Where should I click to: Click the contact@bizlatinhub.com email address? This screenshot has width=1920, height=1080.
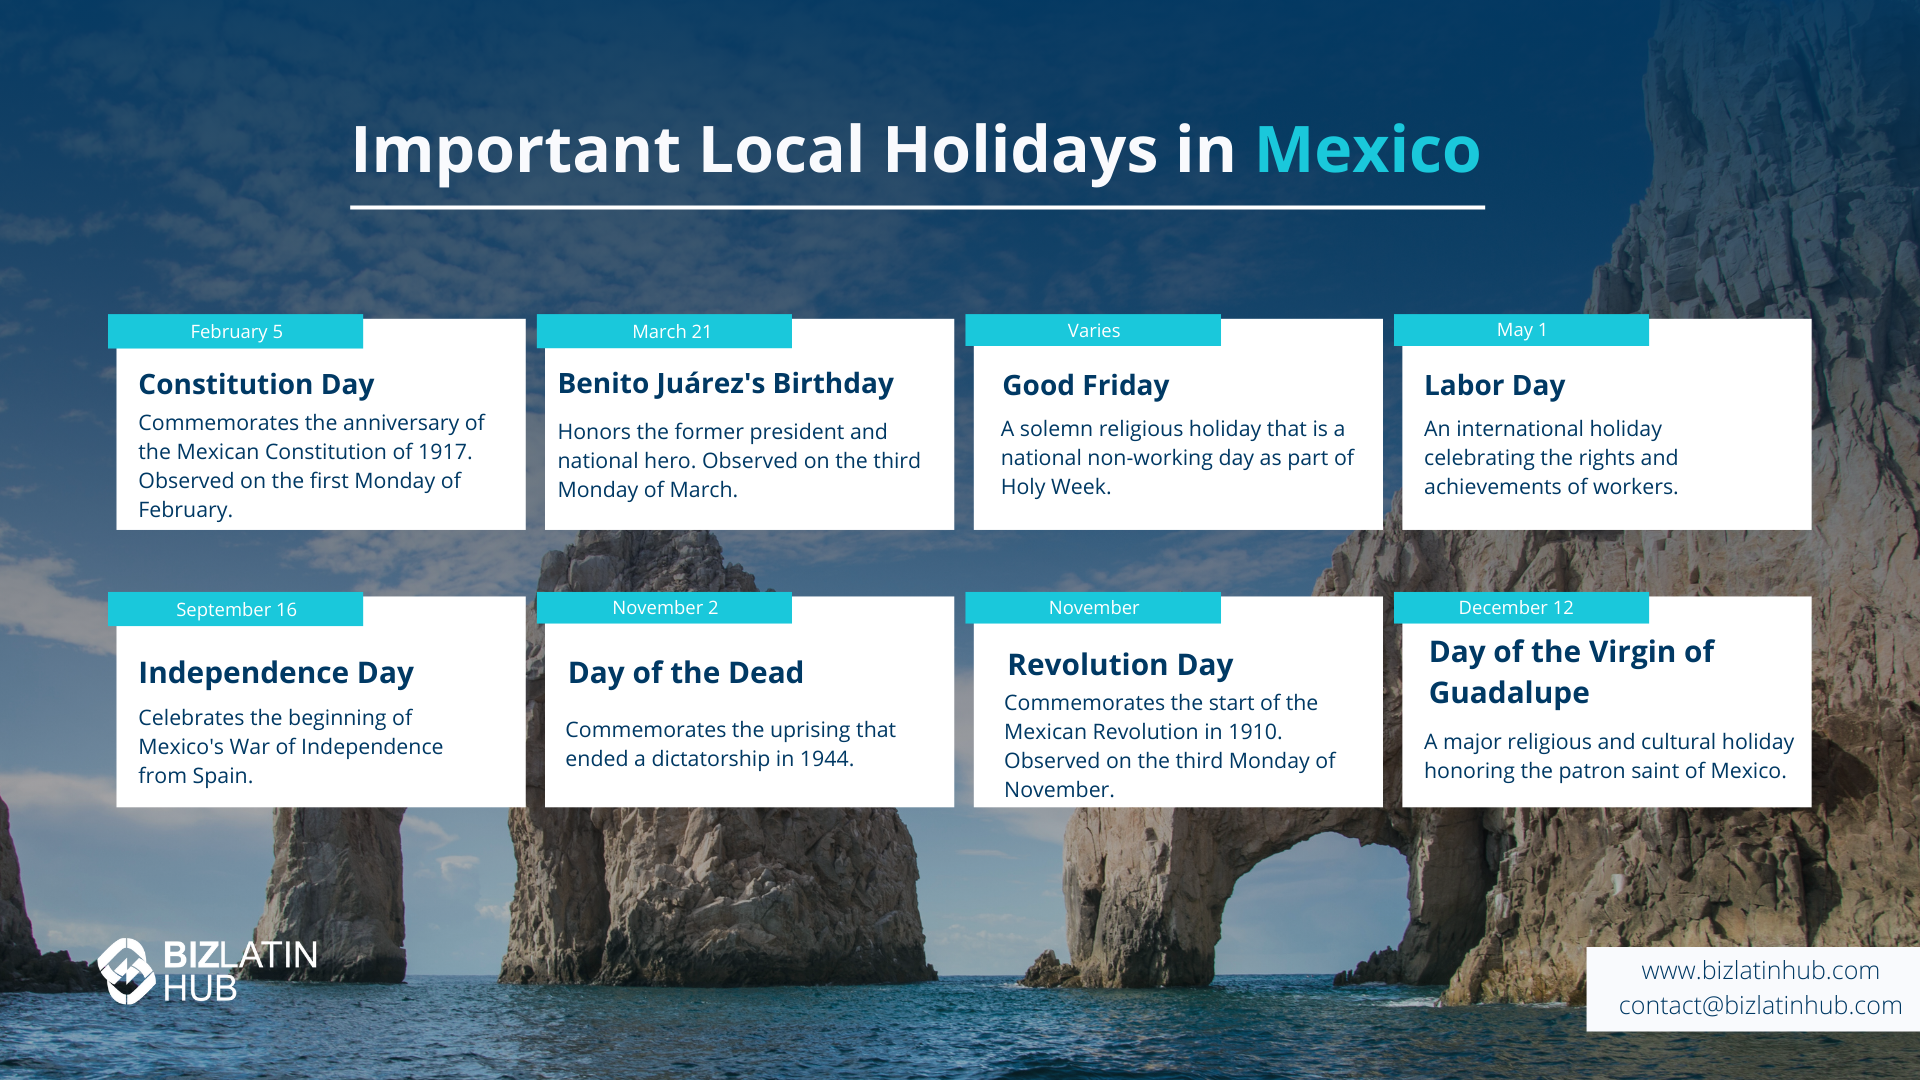1761,1007
